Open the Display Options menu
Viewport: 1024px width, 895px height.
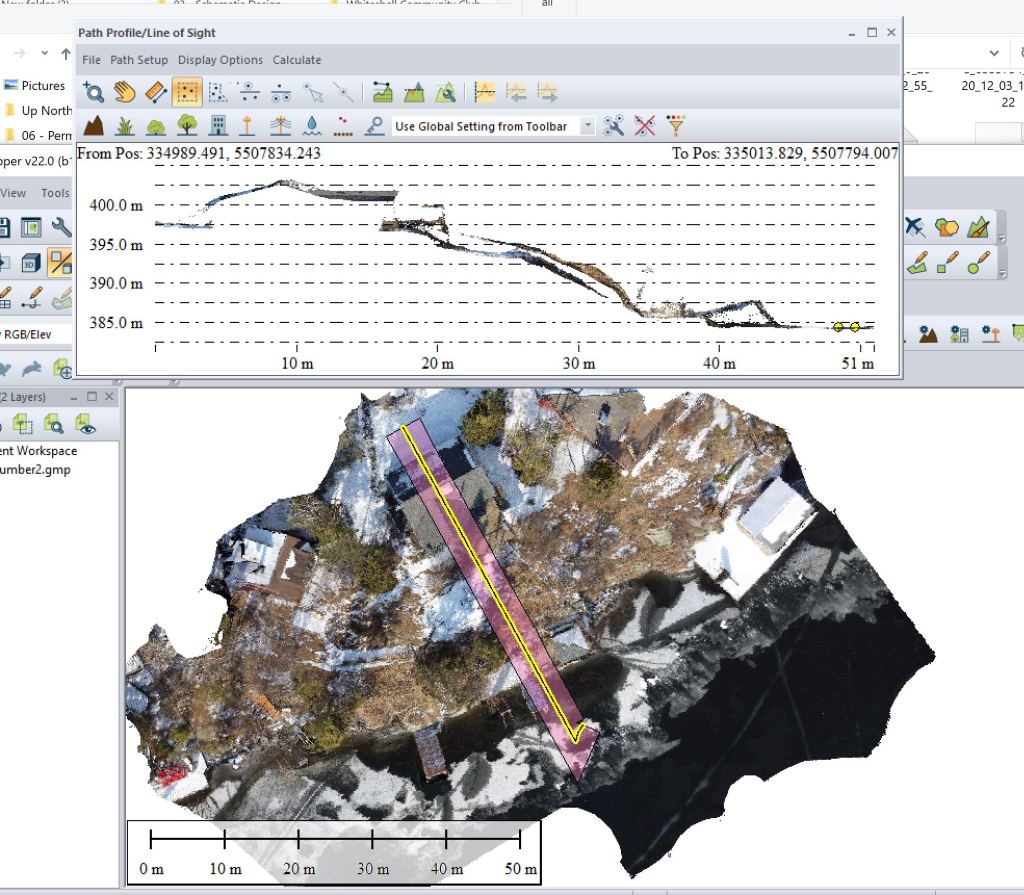pyautogui.click(x=220, y=60)
